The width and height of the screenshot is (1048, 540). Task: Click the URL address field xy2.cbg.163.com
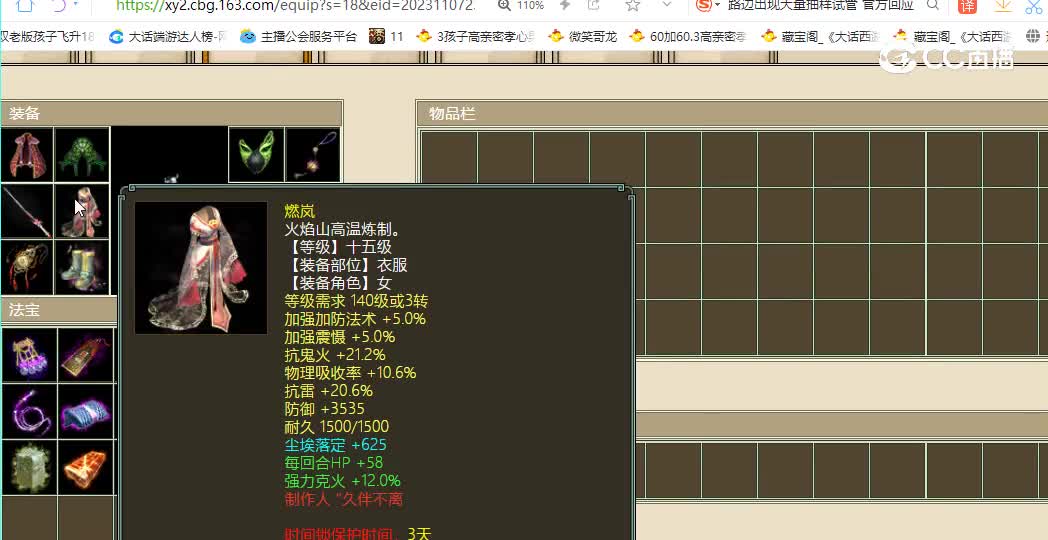(x=296, y=5)
